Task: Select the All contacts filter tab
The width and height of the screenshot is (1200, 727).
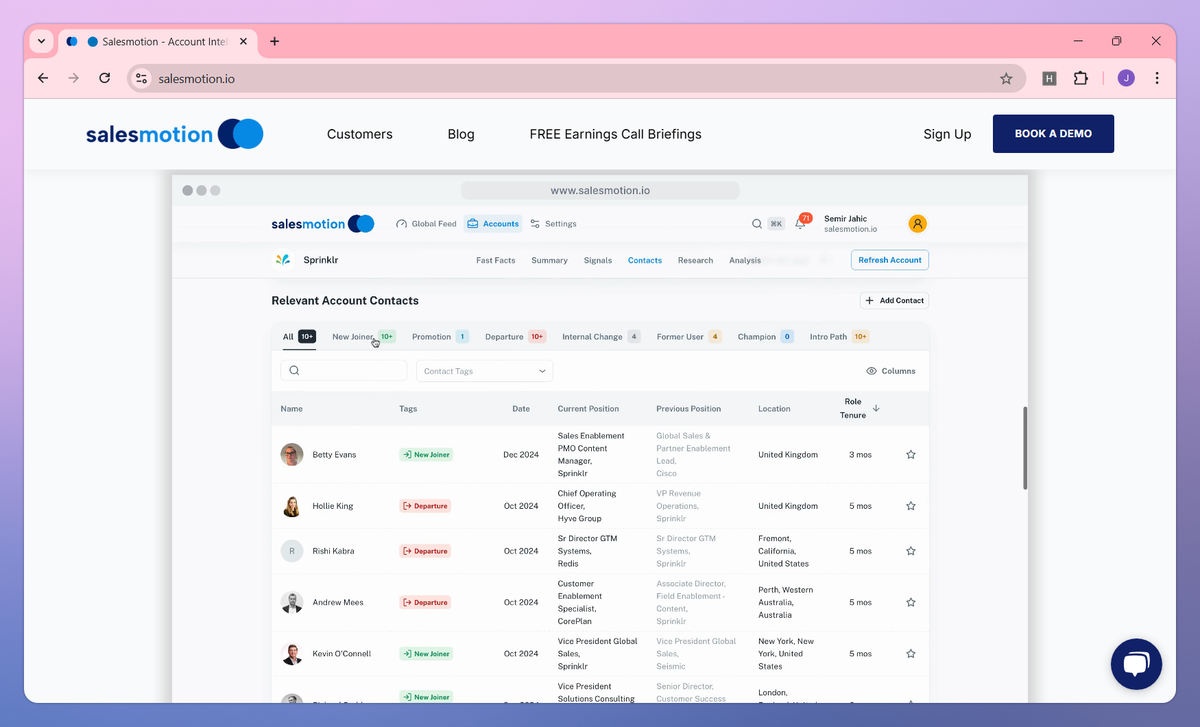Action: 300,337
